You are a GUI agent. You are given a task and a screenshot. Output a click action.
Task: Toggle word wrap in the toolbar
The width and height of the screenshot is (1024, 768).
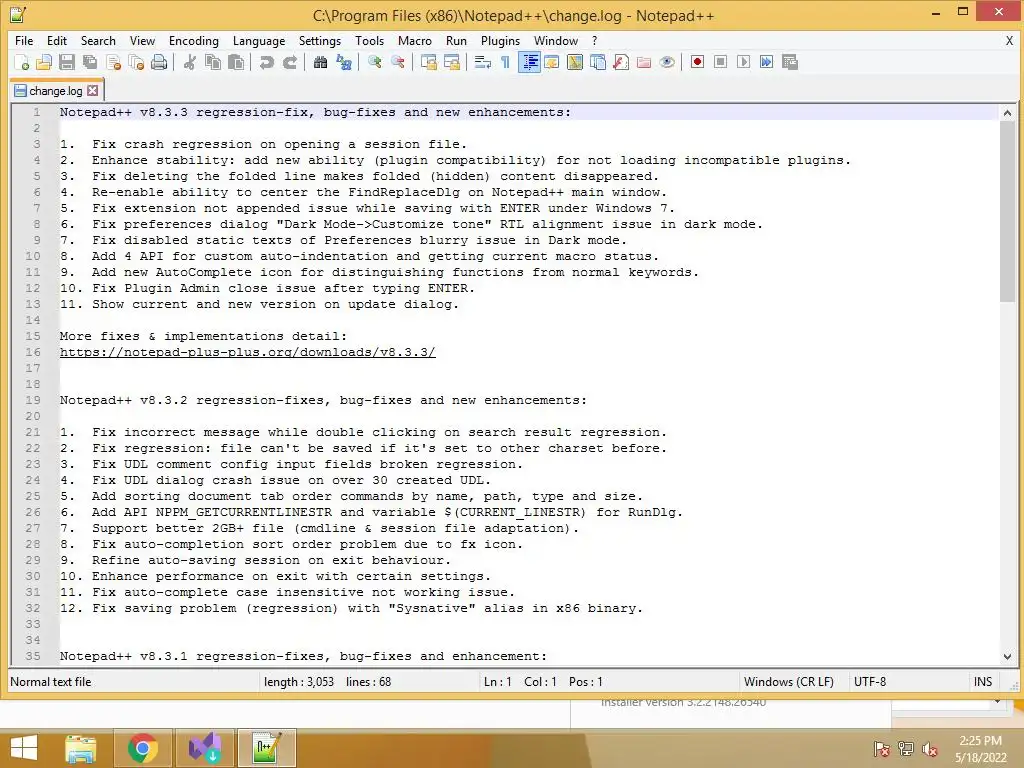[x=483, y=62]
